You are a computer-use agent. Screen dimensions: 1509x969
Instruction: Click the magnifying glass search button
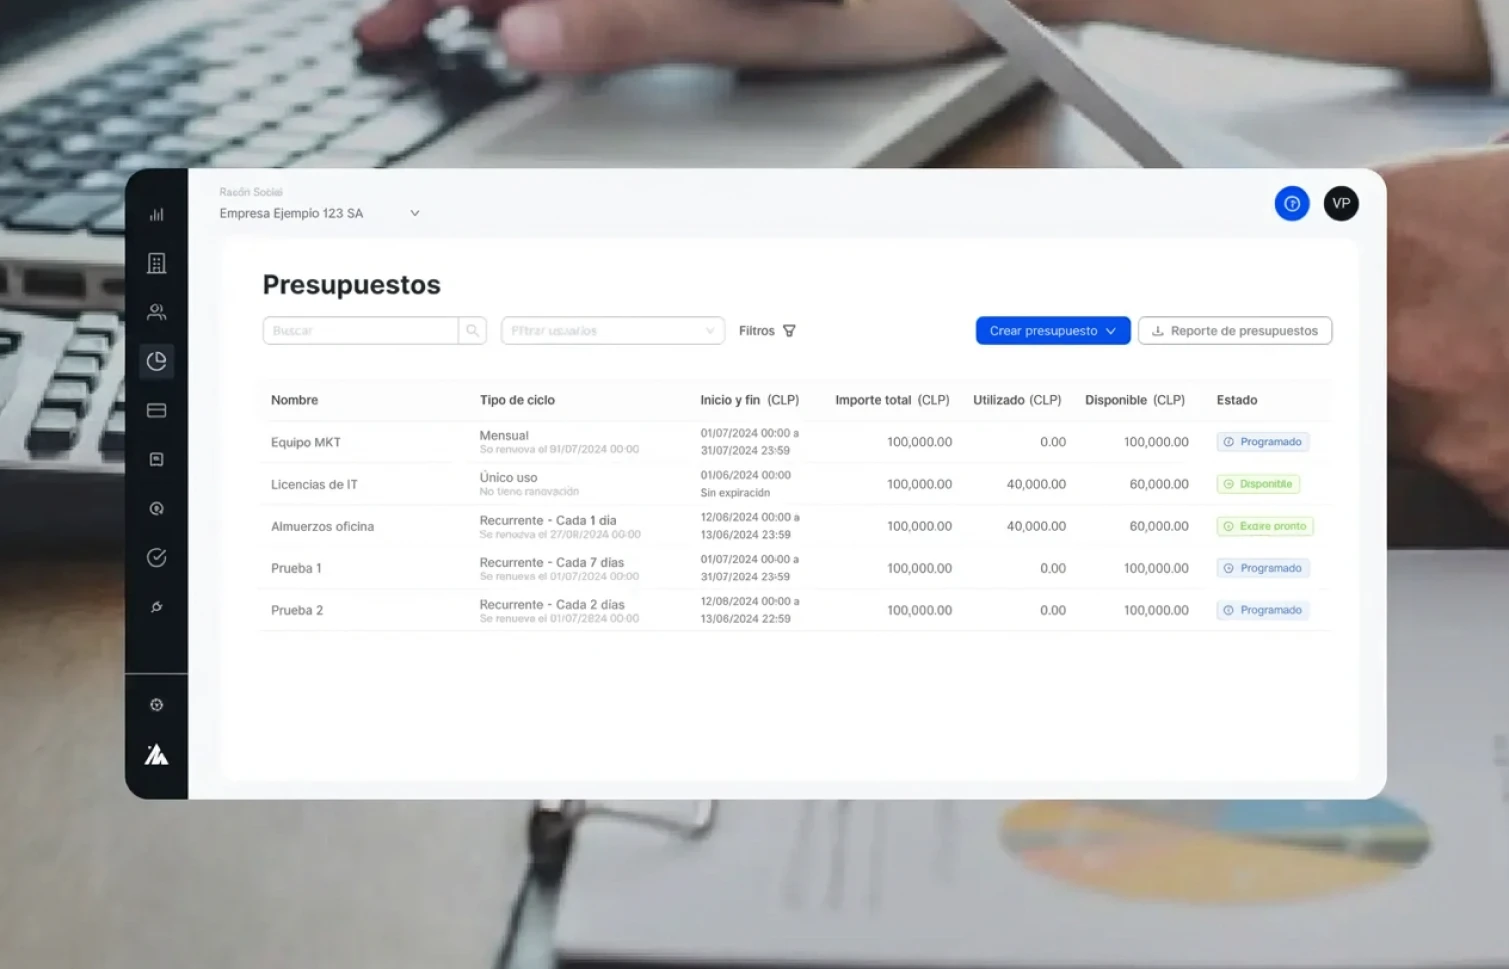pos(472,331)
